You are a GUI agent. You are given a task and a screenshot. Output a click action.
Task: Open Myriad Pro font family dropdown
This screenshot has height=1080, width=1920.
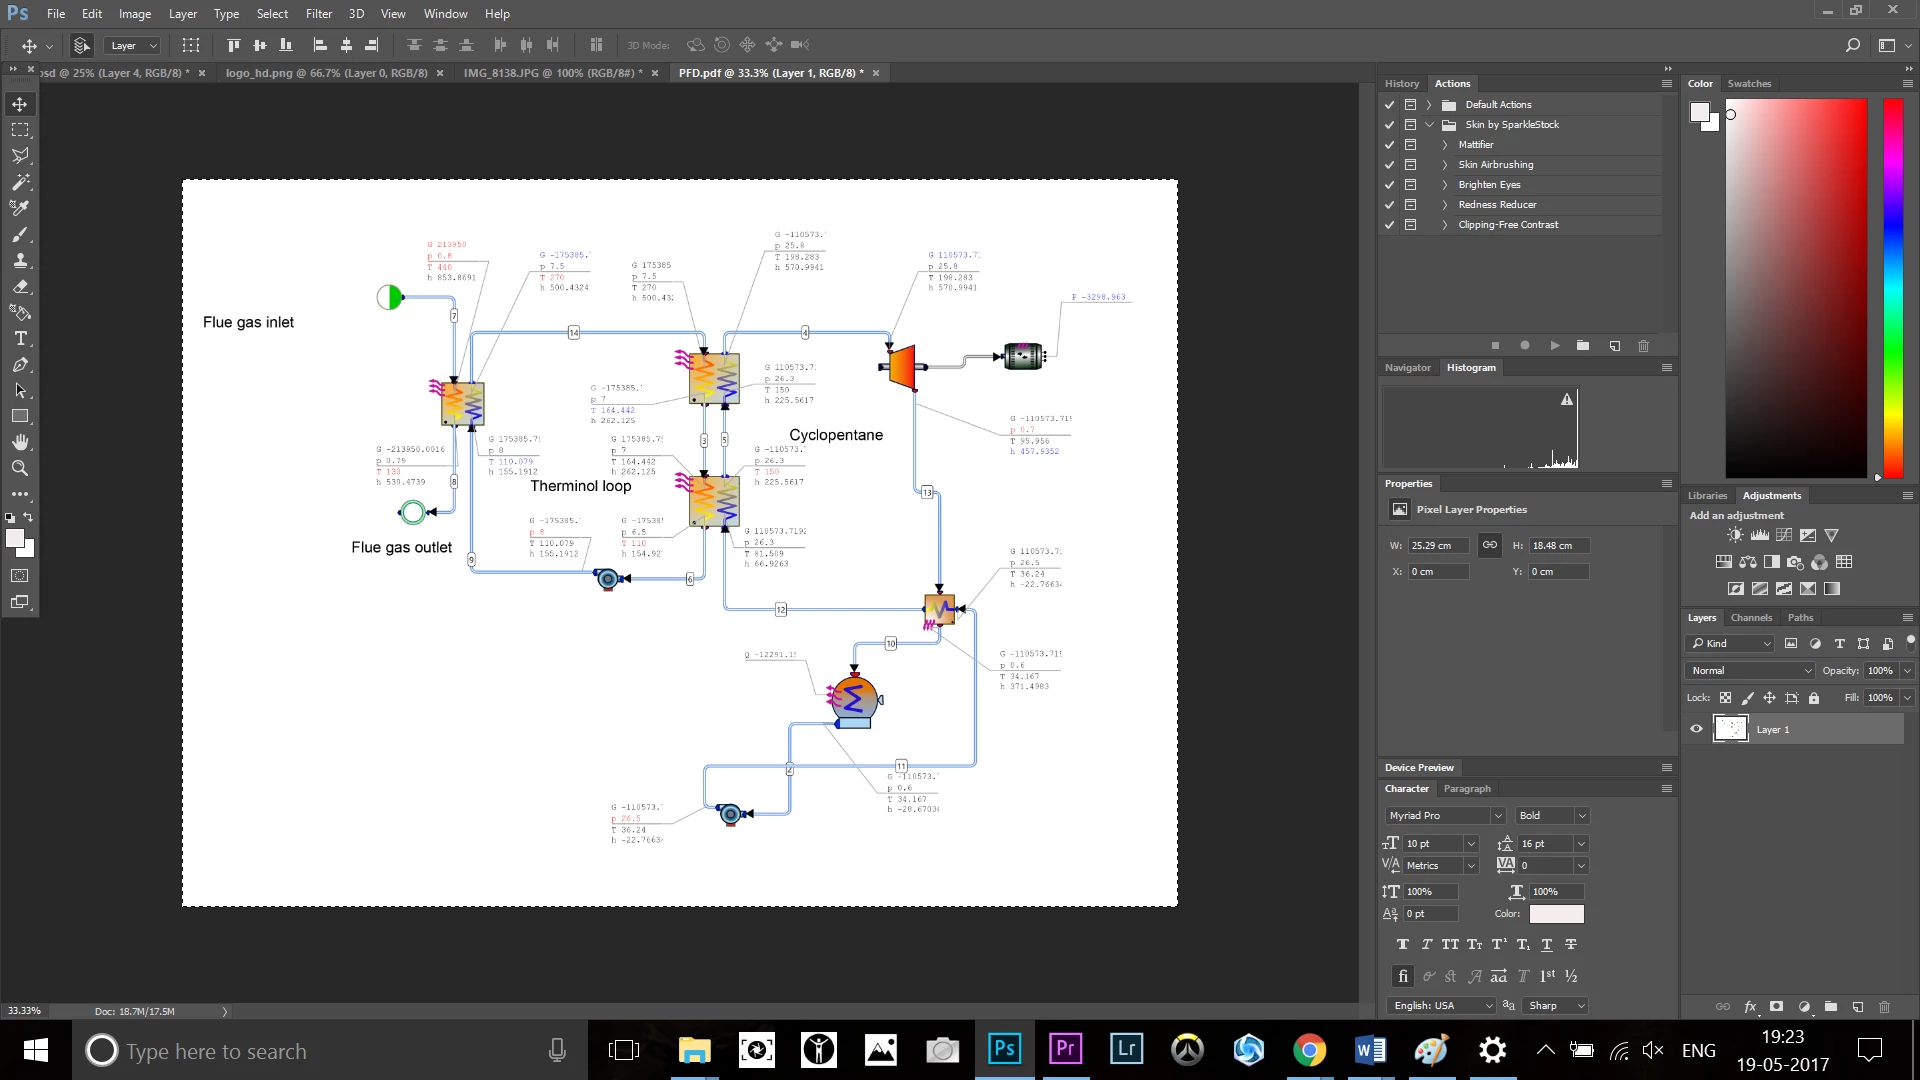click(x=1497, y=816)
